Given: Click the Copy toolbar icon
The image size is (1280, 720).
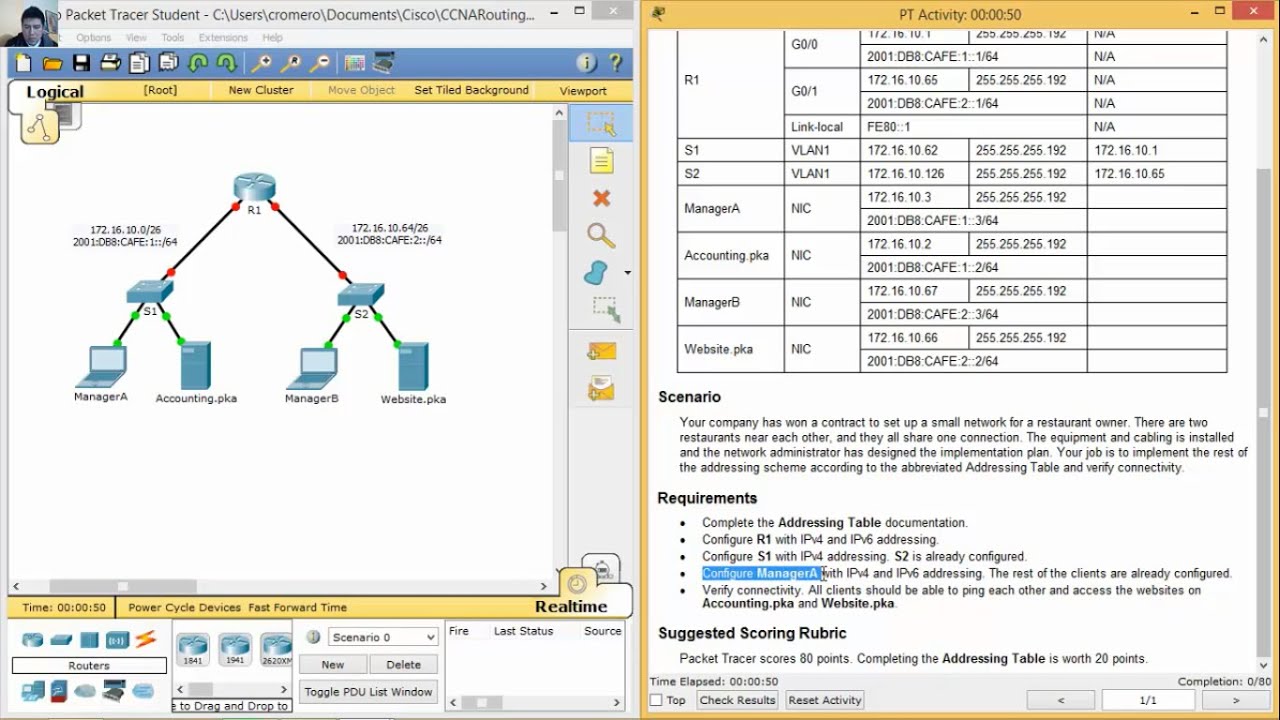Looking at the screenshot, I should [x=140, y=63].
